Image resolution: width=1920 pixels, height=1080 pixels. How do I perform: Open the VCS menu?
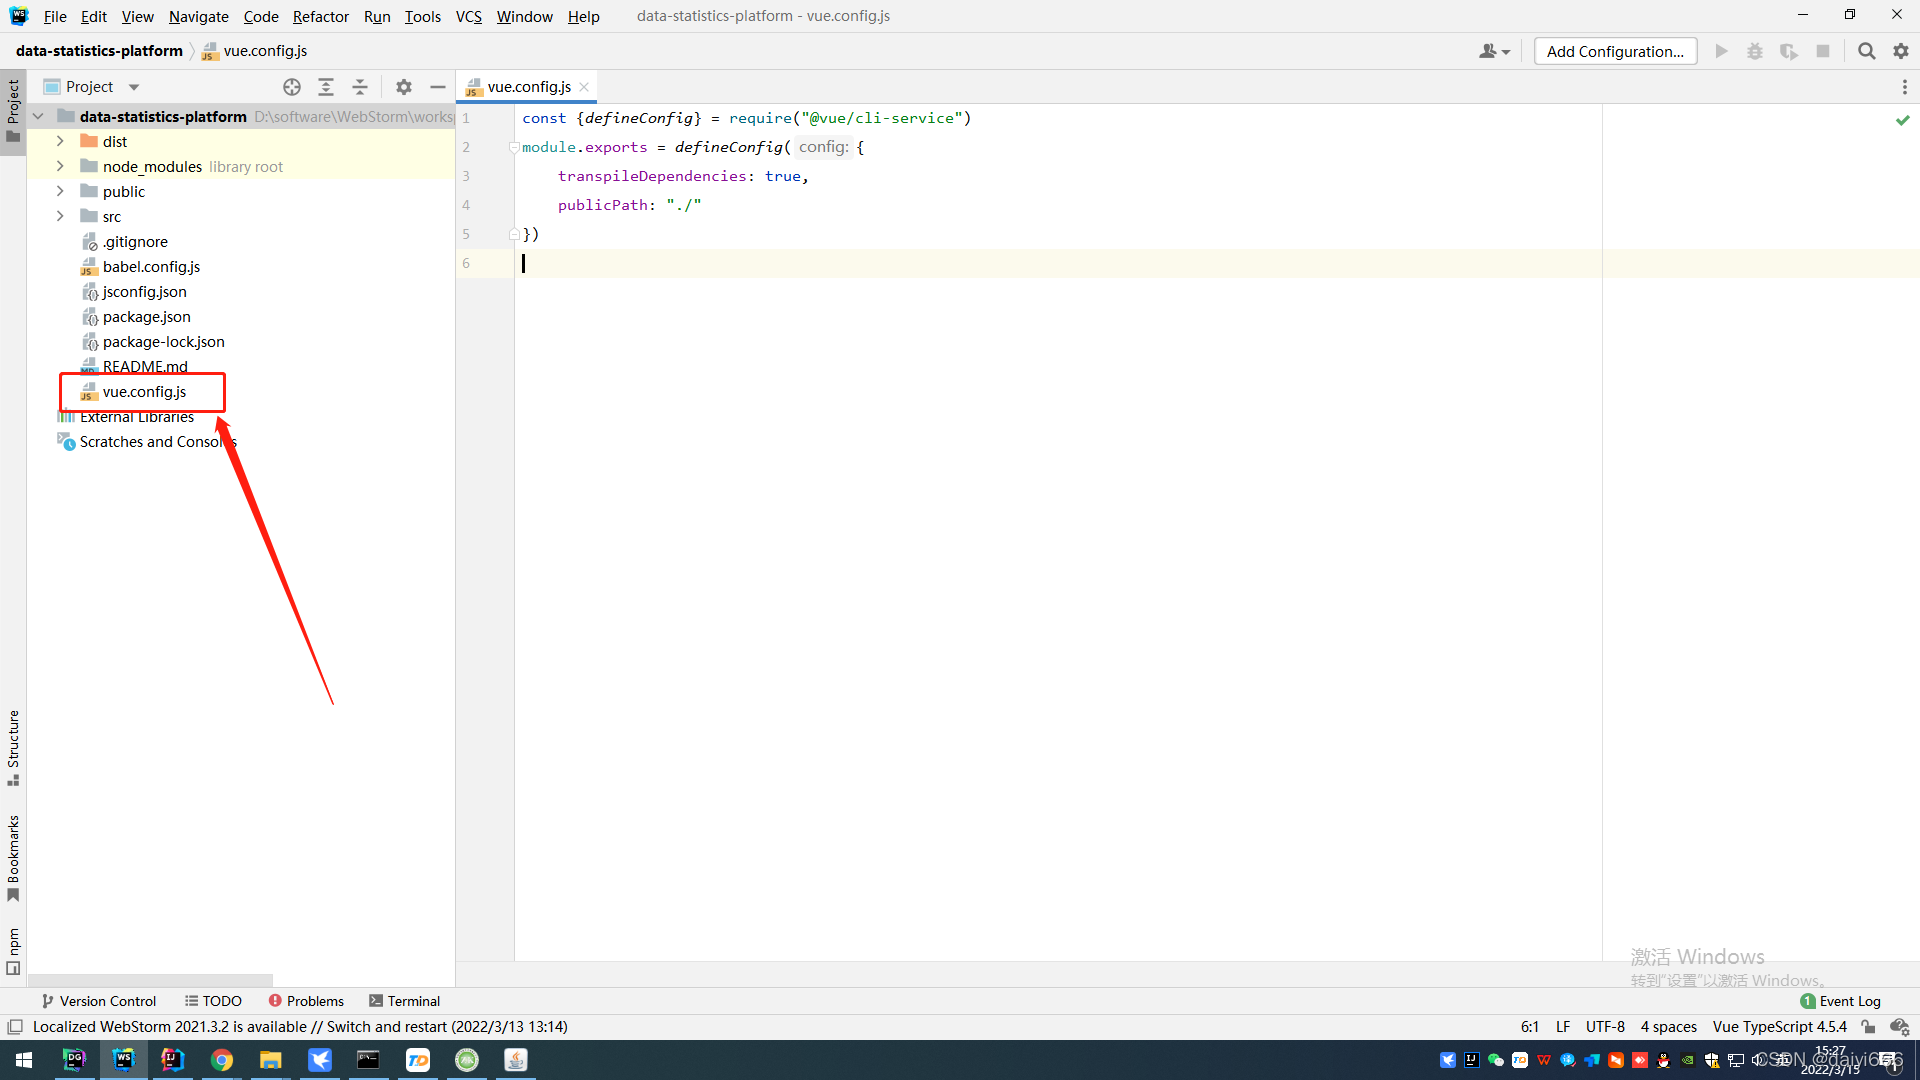tap(468, 16)
